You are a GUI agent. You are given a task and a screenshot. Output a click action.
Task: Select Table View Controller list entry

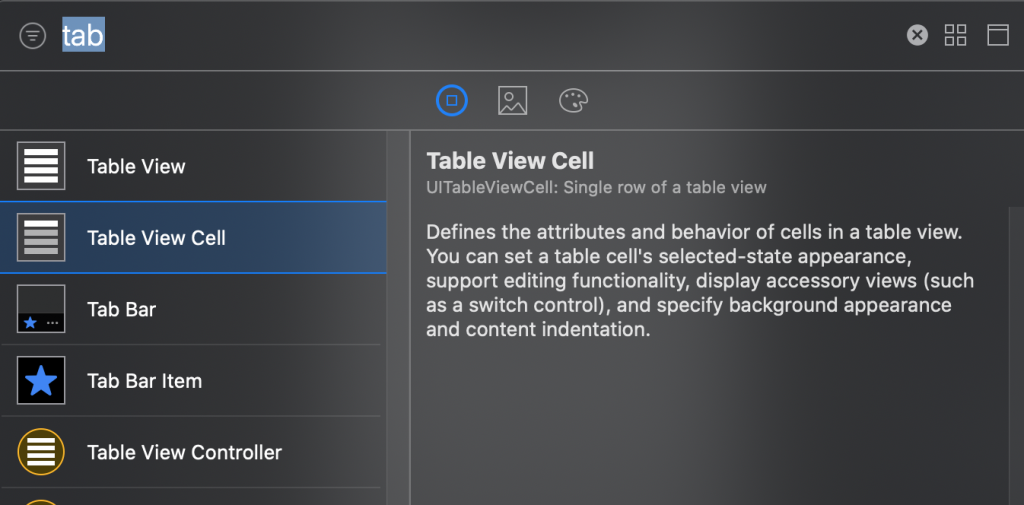(184, 453)
